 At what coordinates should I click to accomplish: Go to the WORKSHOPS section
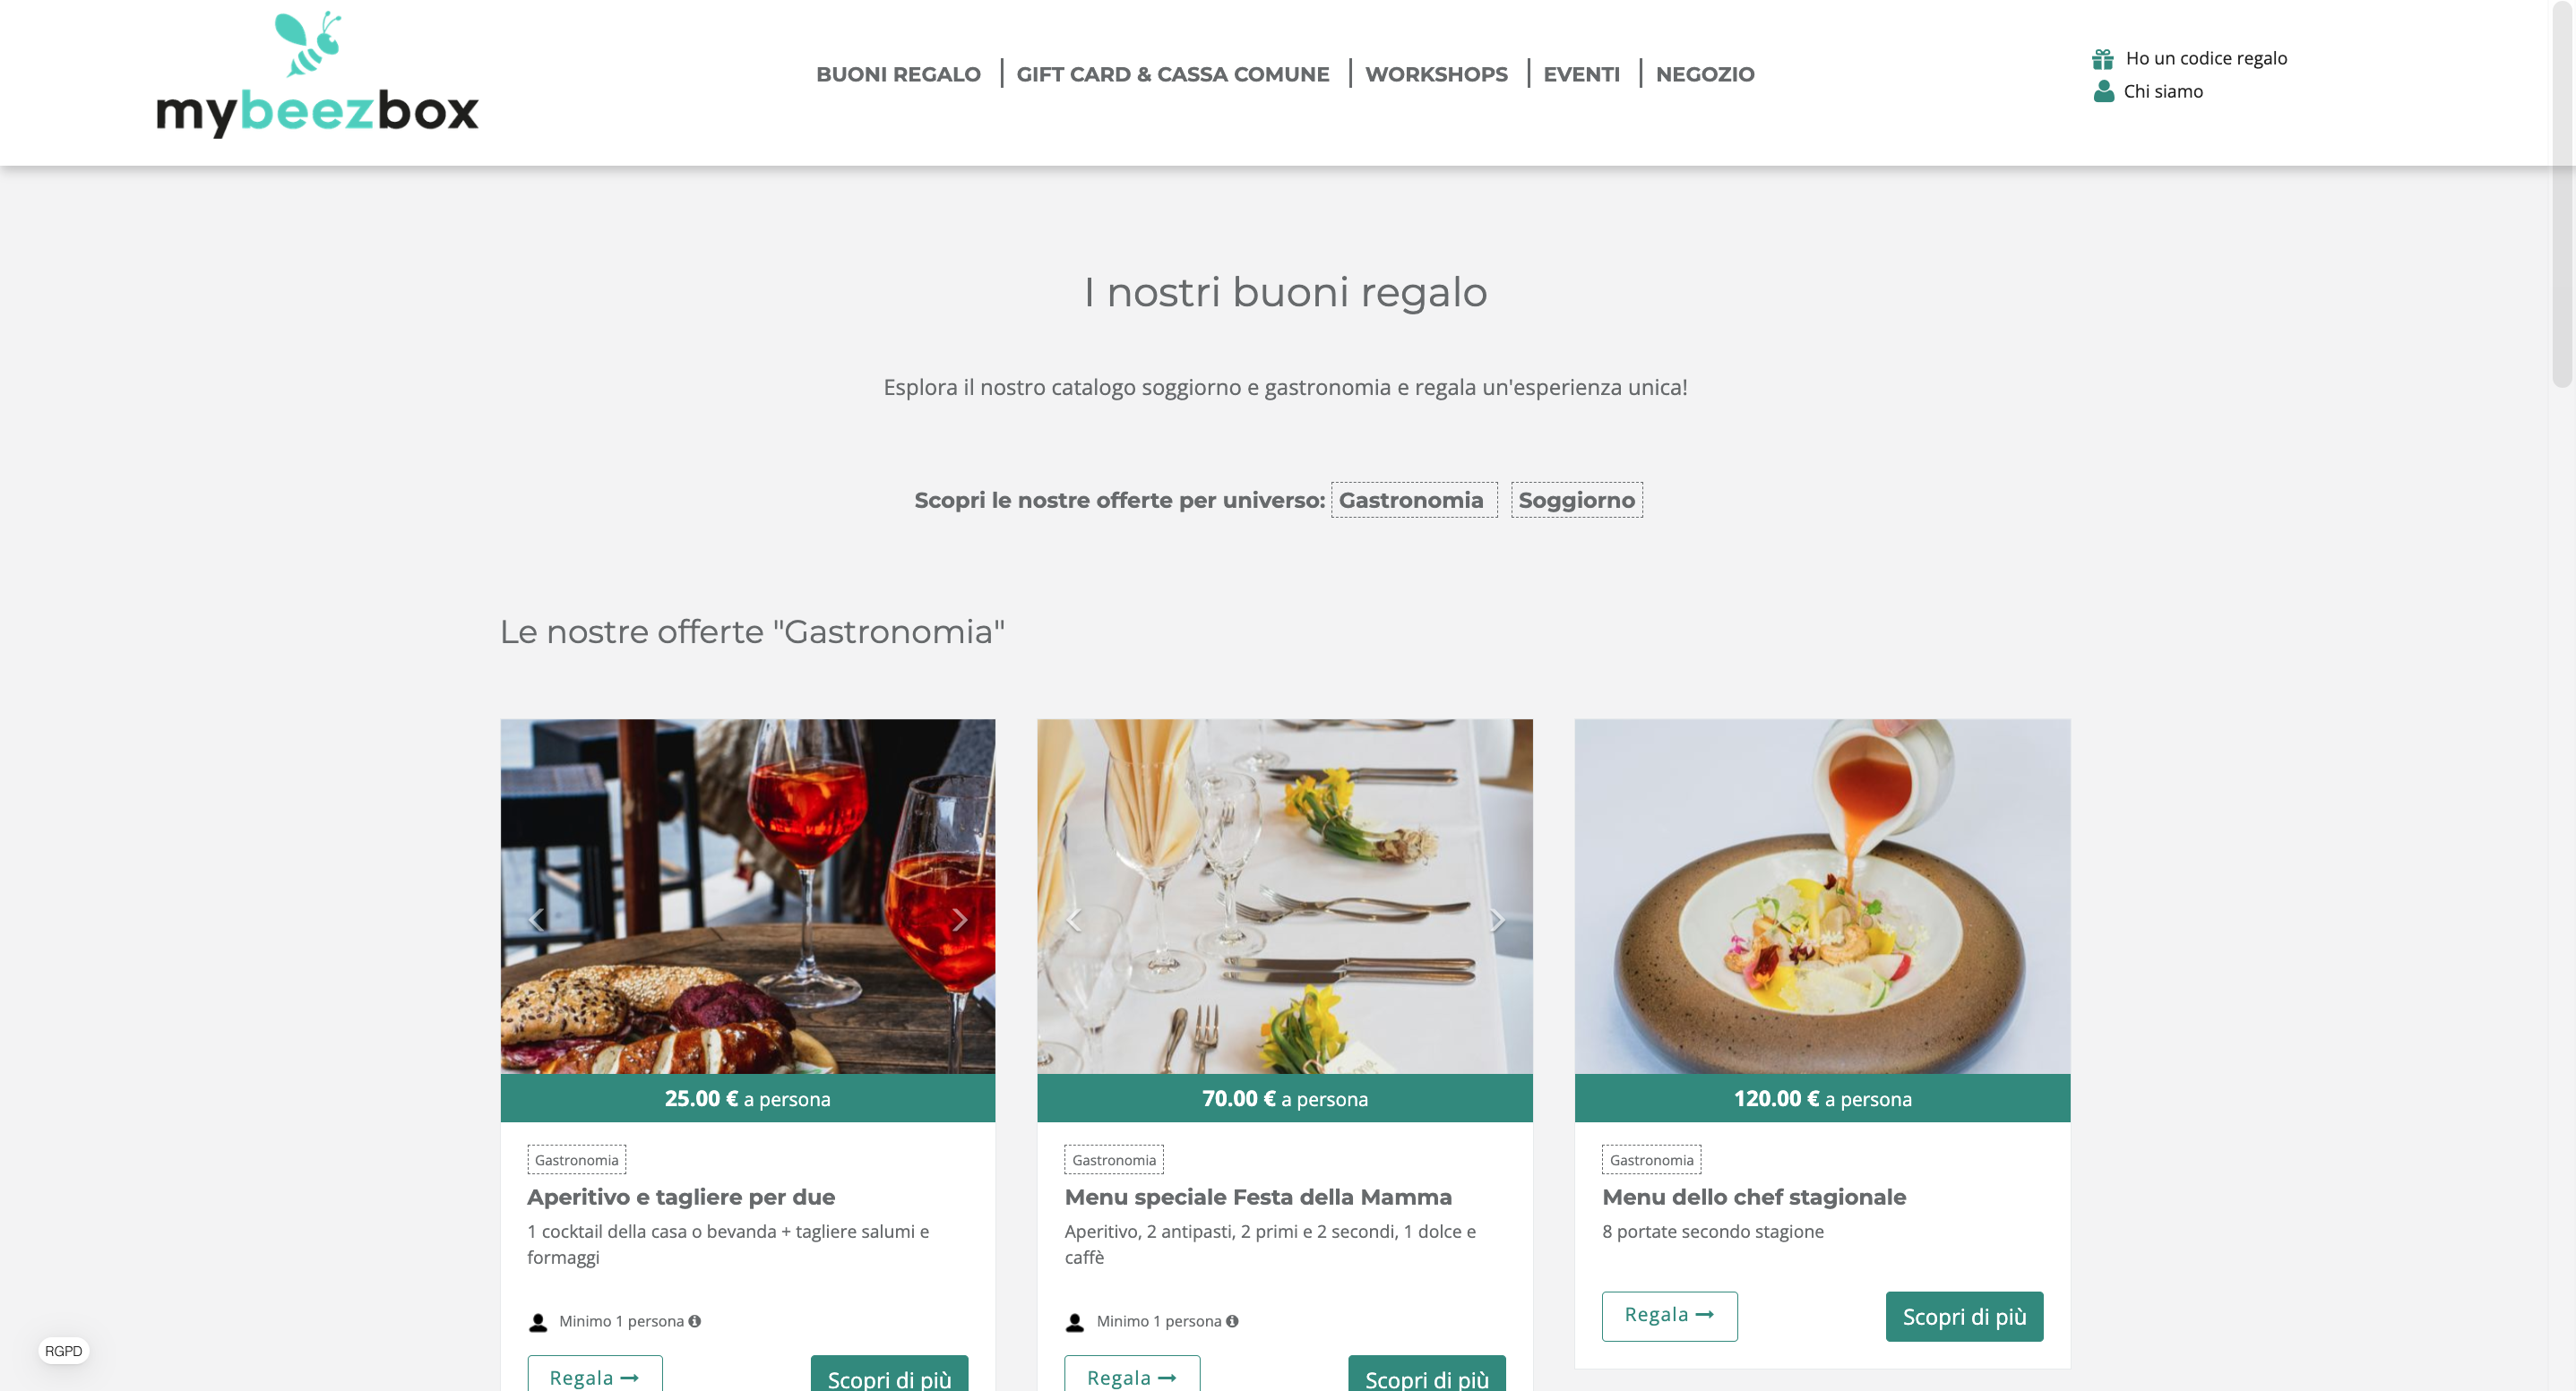click(1436, 74)
